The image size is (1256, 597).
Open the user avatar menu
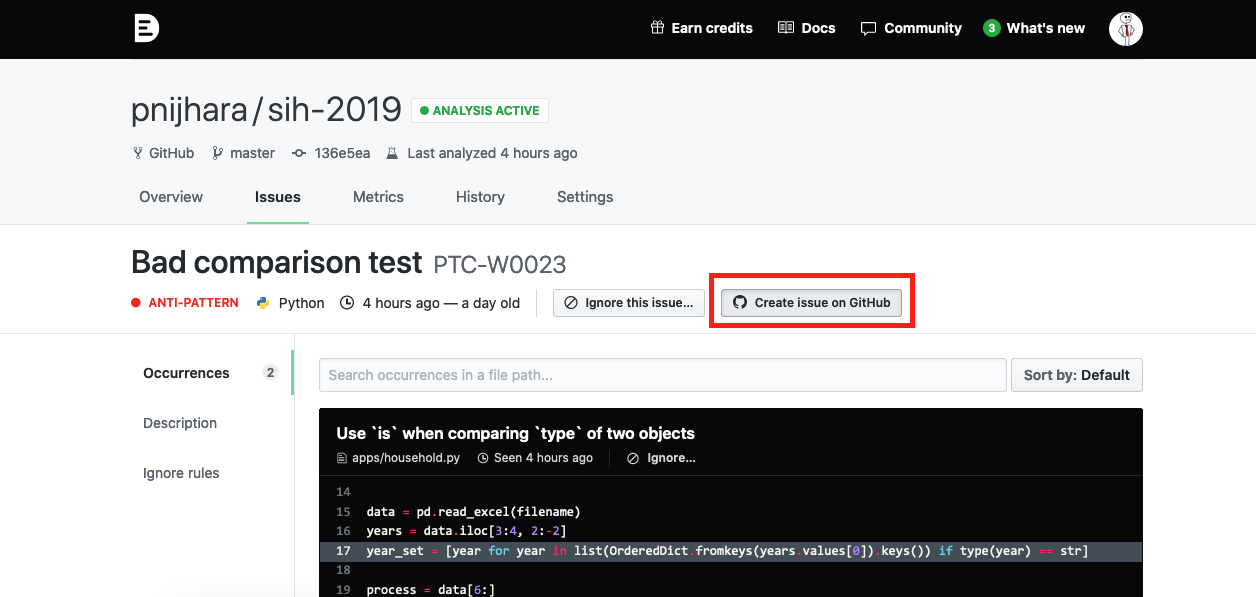click(x=1126, y=29)
